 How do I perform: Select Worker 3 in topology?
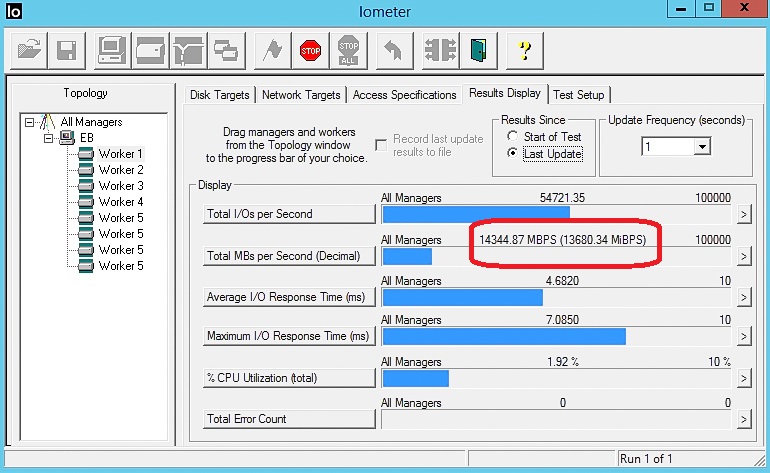point(121,186)
